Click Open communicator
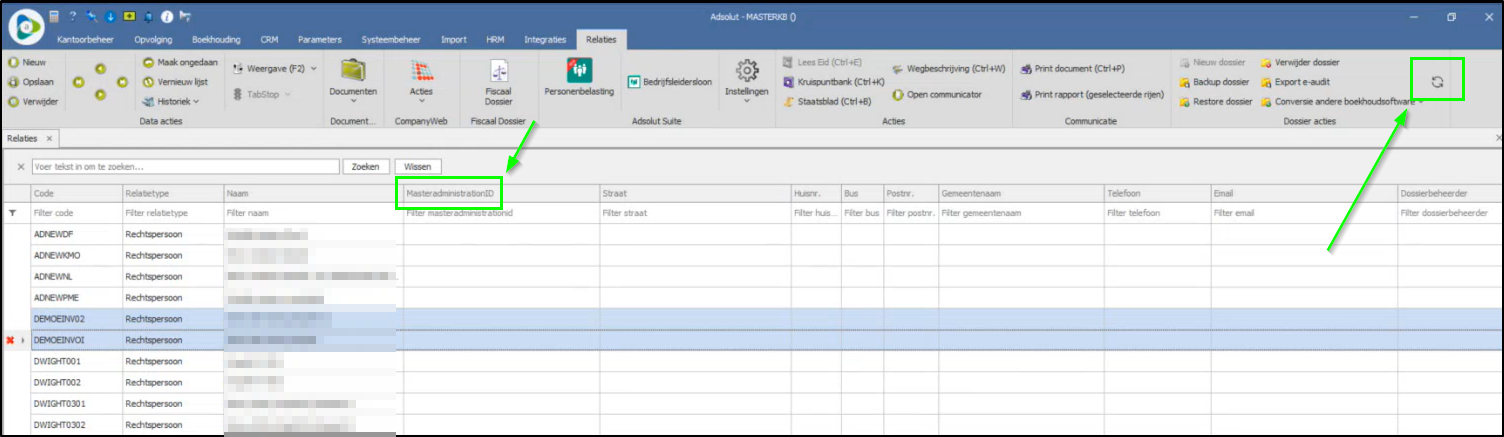This screenshot has height=437, width=1504. point(936,94)
